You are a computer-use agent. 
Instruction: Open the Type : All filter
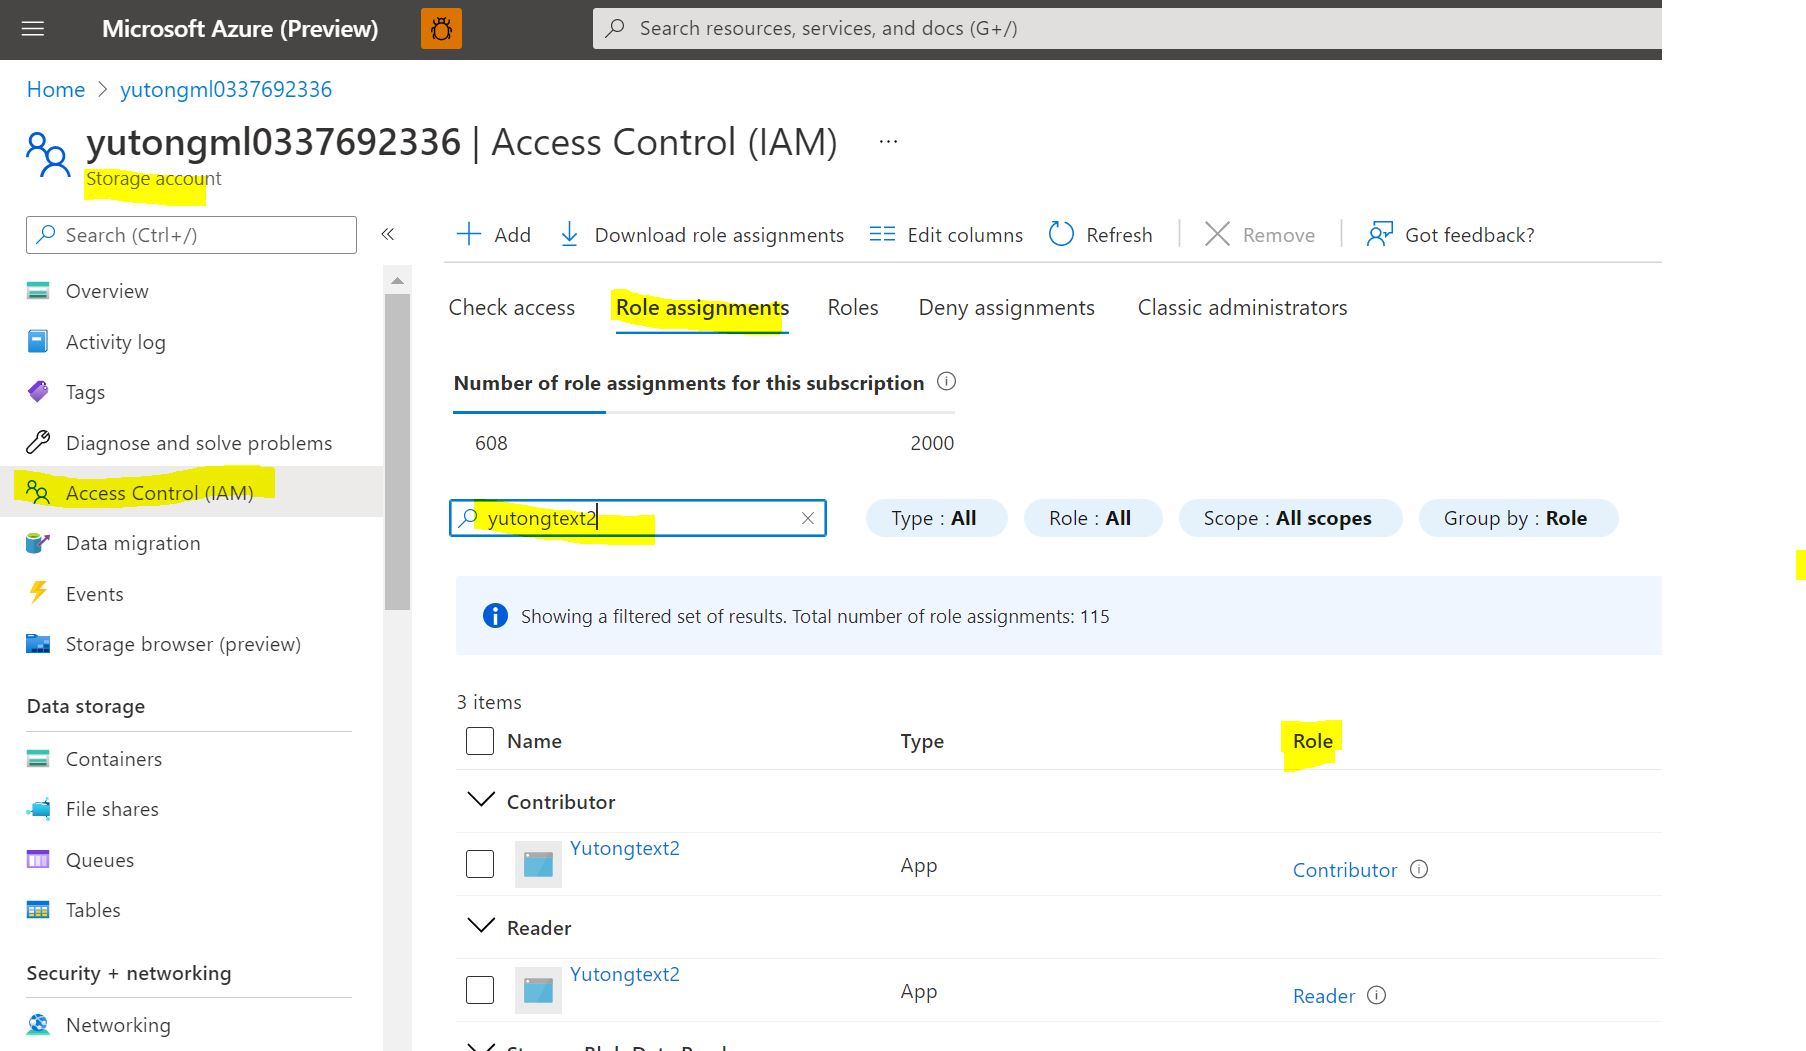(x=936, y=518)
